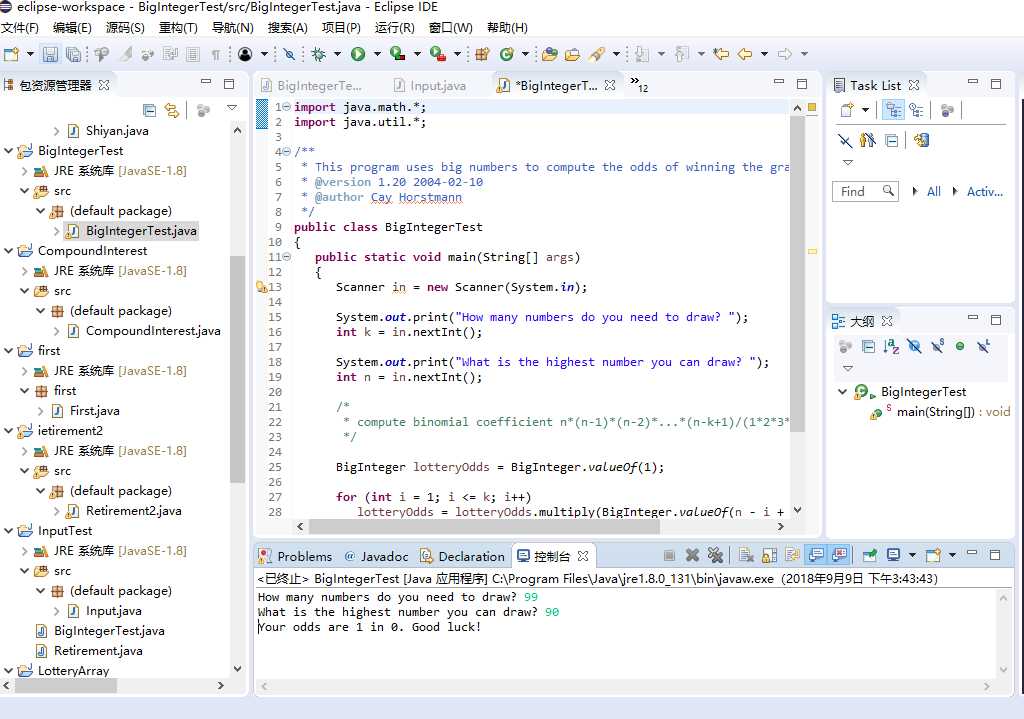The height and width of the screenshot is (719, 1024).
Task: Click the green Run button in toolbar
Action: click(357, 54)
